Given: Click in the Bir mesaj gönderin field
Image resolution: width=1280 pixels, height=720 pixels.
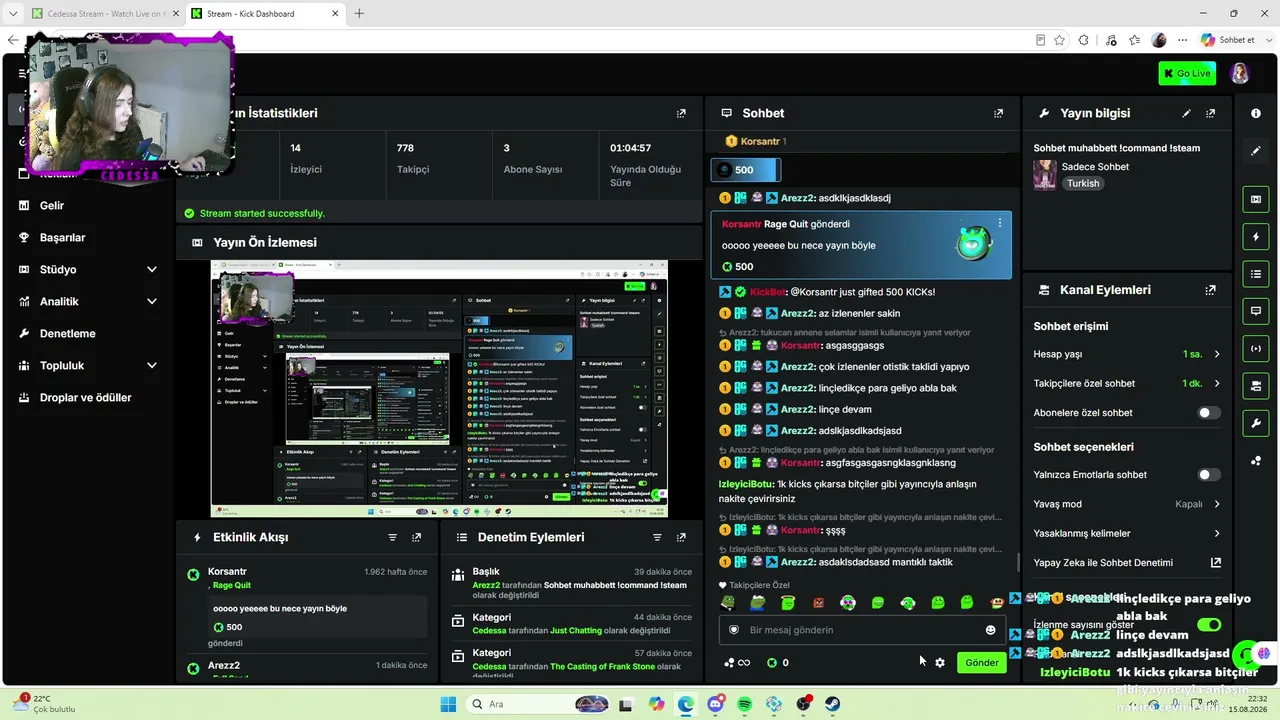Looking at the screenshot, I should pyautogui.click(x=862, y=630).
